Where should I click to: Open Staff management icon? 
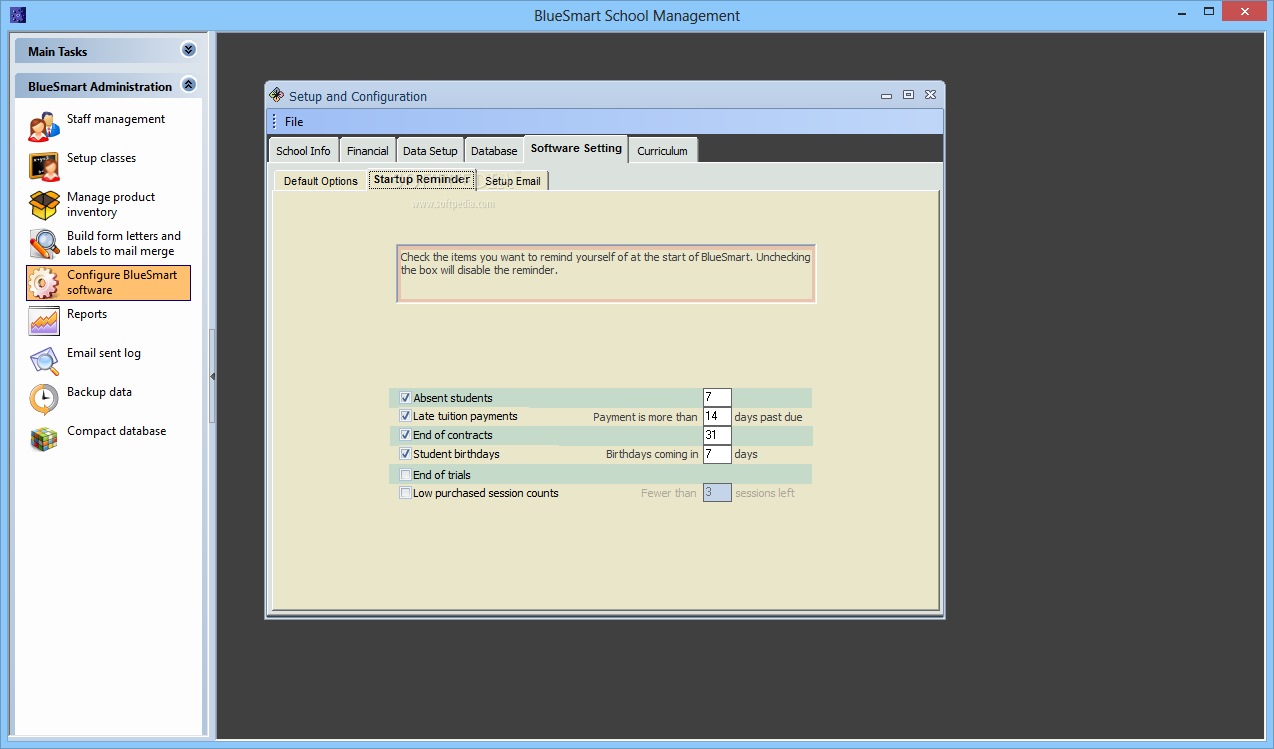tap(44, 127)
